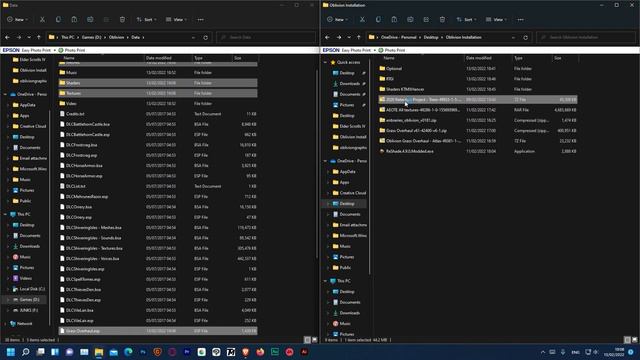The image size is (640, 360).
Task: Click Cut icon in Data window toolbar
Action: click(42, 20)
